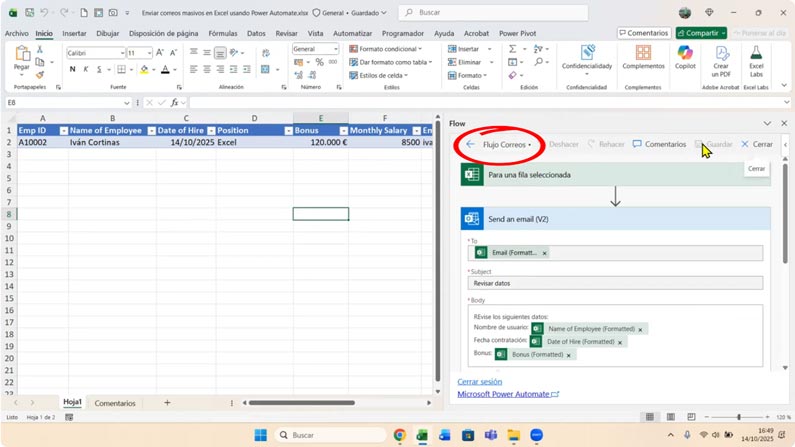Click the Pegar paste icon
This screenshot has height=447, width=795.
[22, 58]
